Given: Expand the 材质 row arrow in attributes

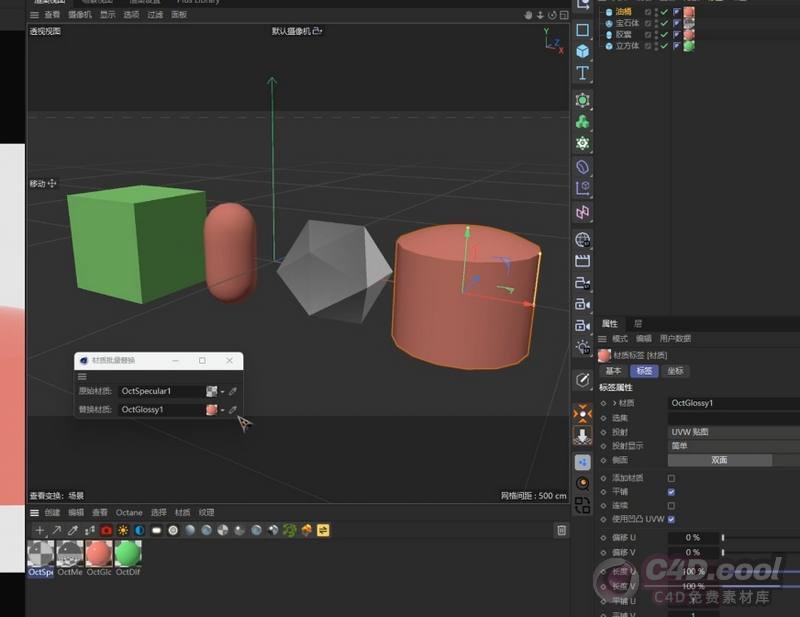Looking at the screenshot, I should [x=614, y=403].
